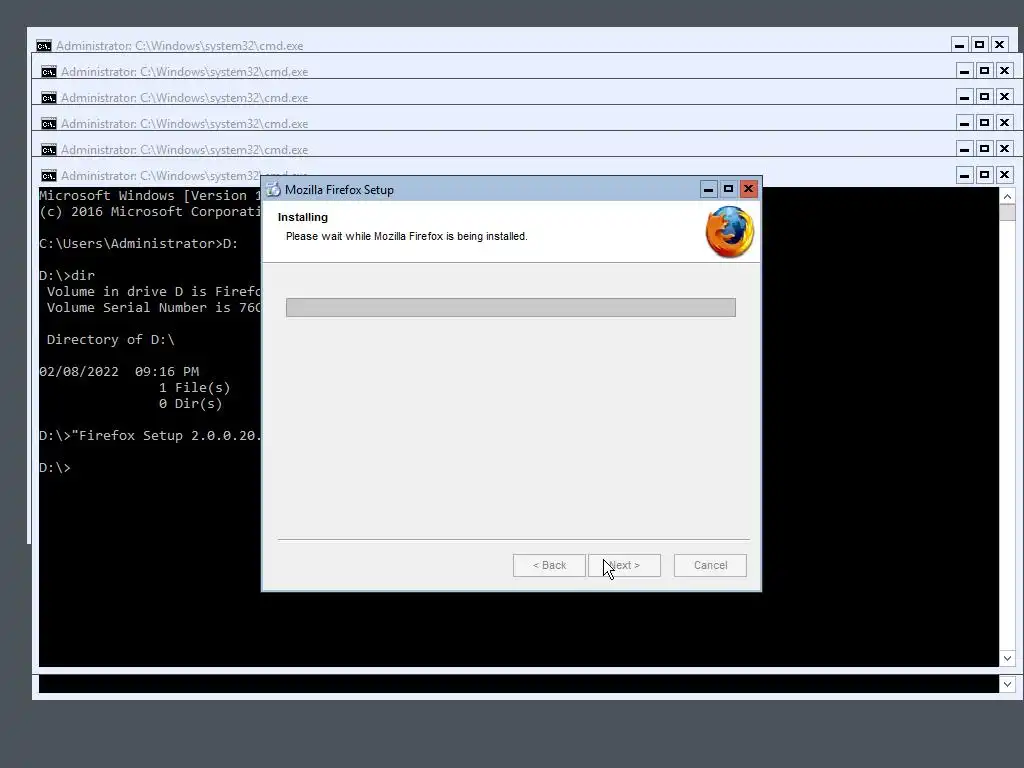The image size is (1024, 768).
Task: Click the '02/08/2022 09:16 PM' timestamp
Action: [119, 372]
